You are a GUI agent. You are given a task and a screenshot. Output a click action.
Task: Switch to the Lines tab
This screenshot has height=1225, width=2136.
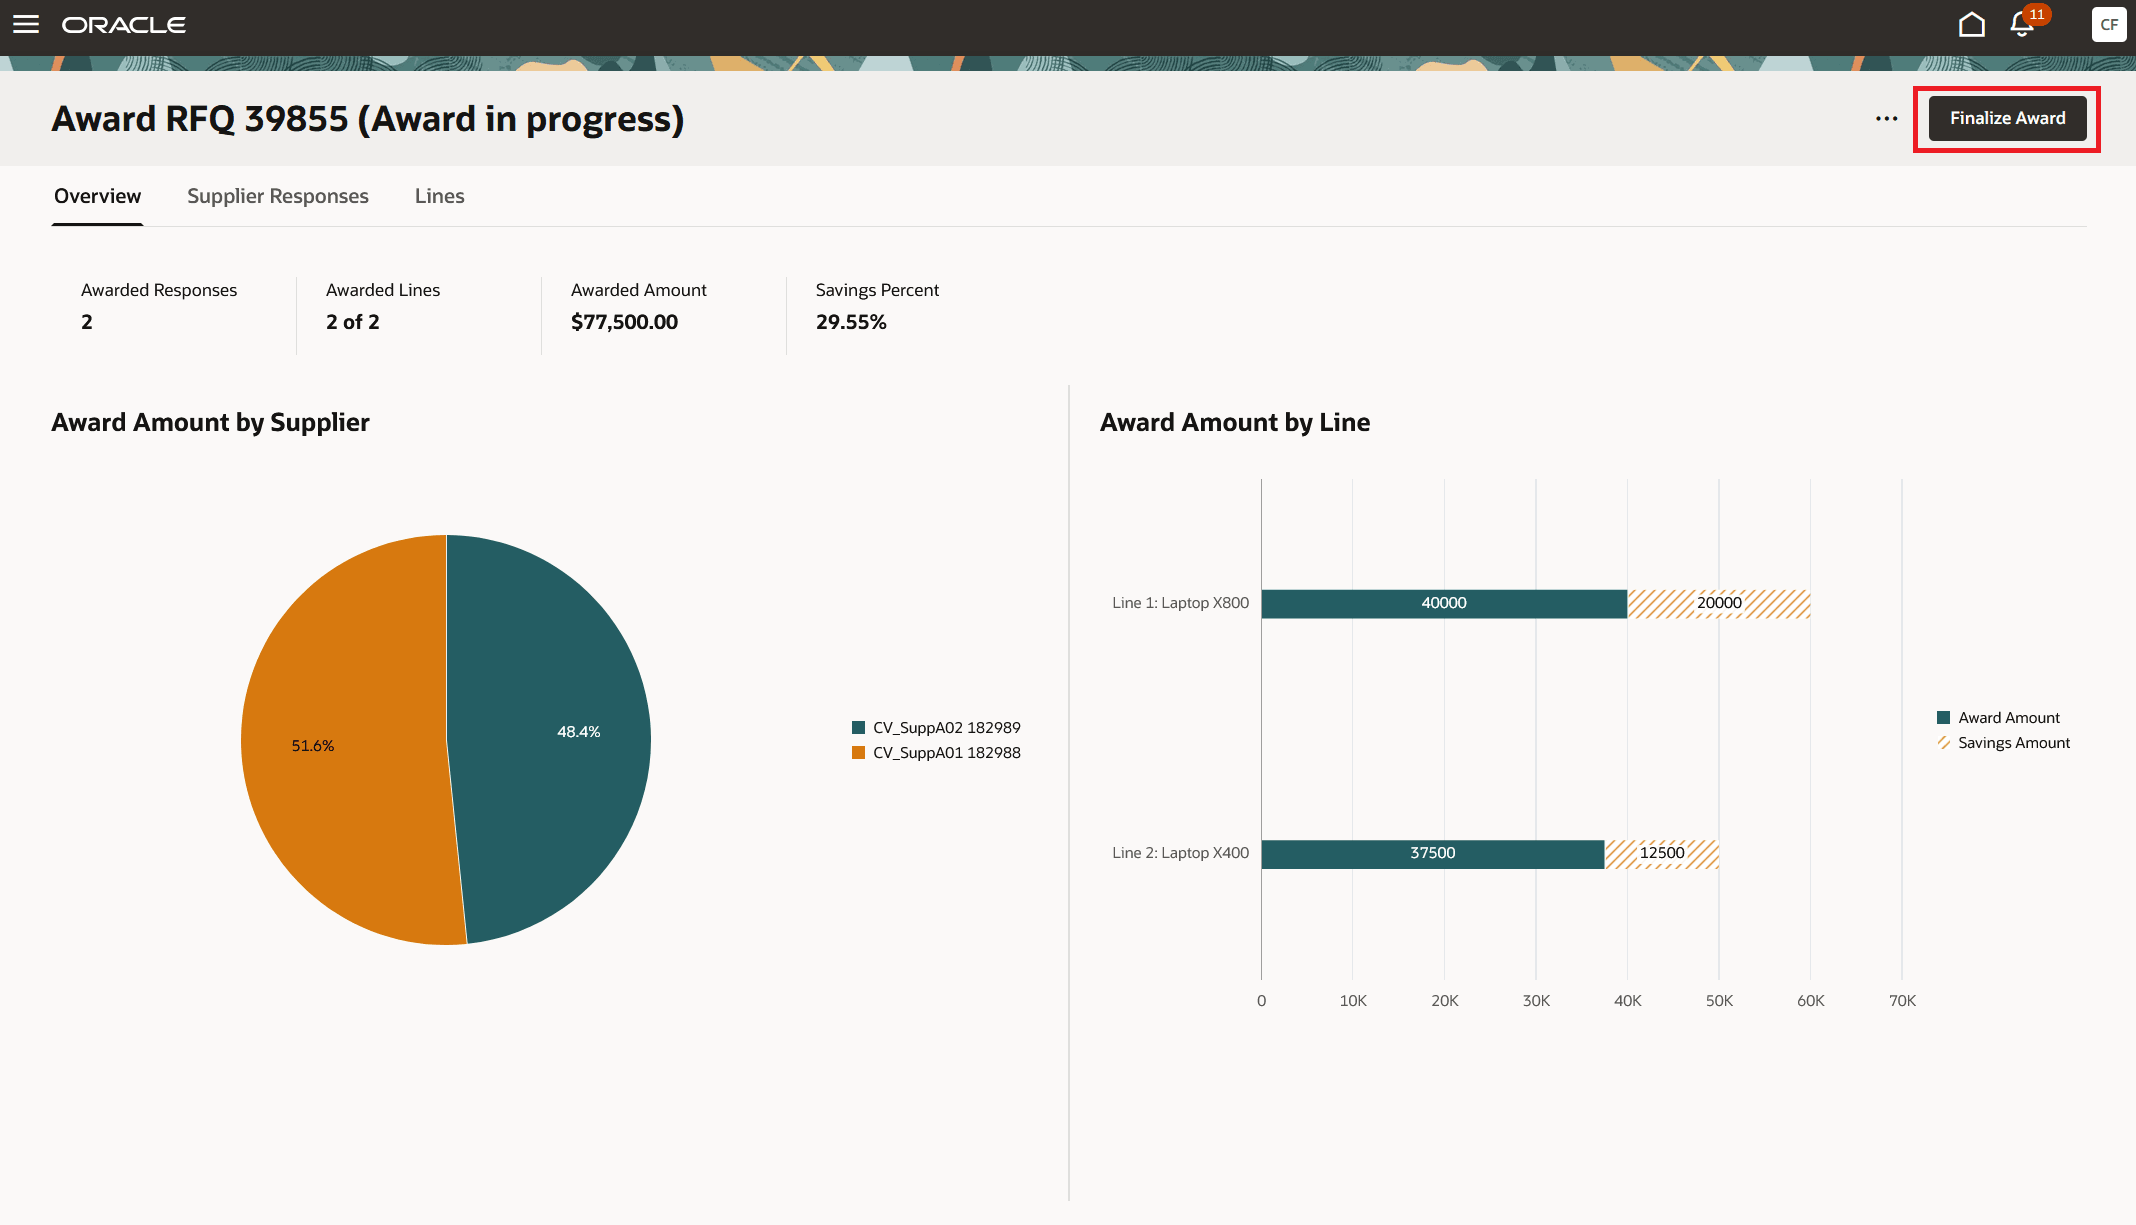click(x=439, y=196)
